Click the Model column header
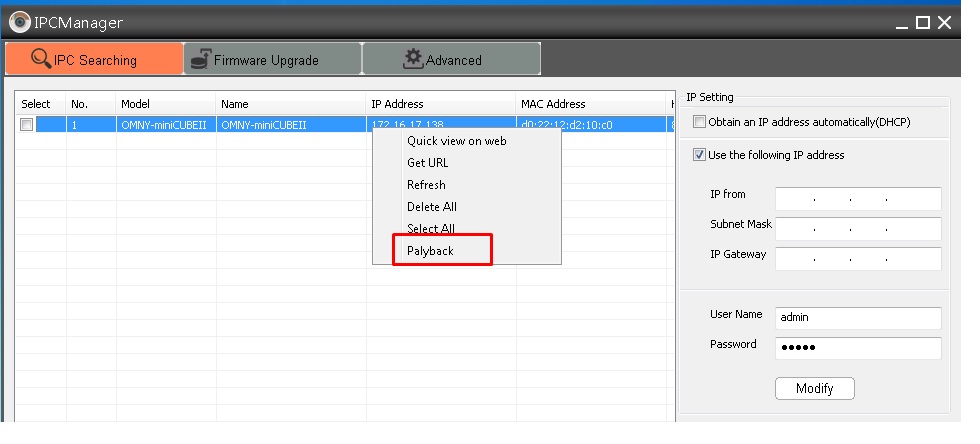Image resolution: width=980 pixels, height=444 pixels. point(166,104)
